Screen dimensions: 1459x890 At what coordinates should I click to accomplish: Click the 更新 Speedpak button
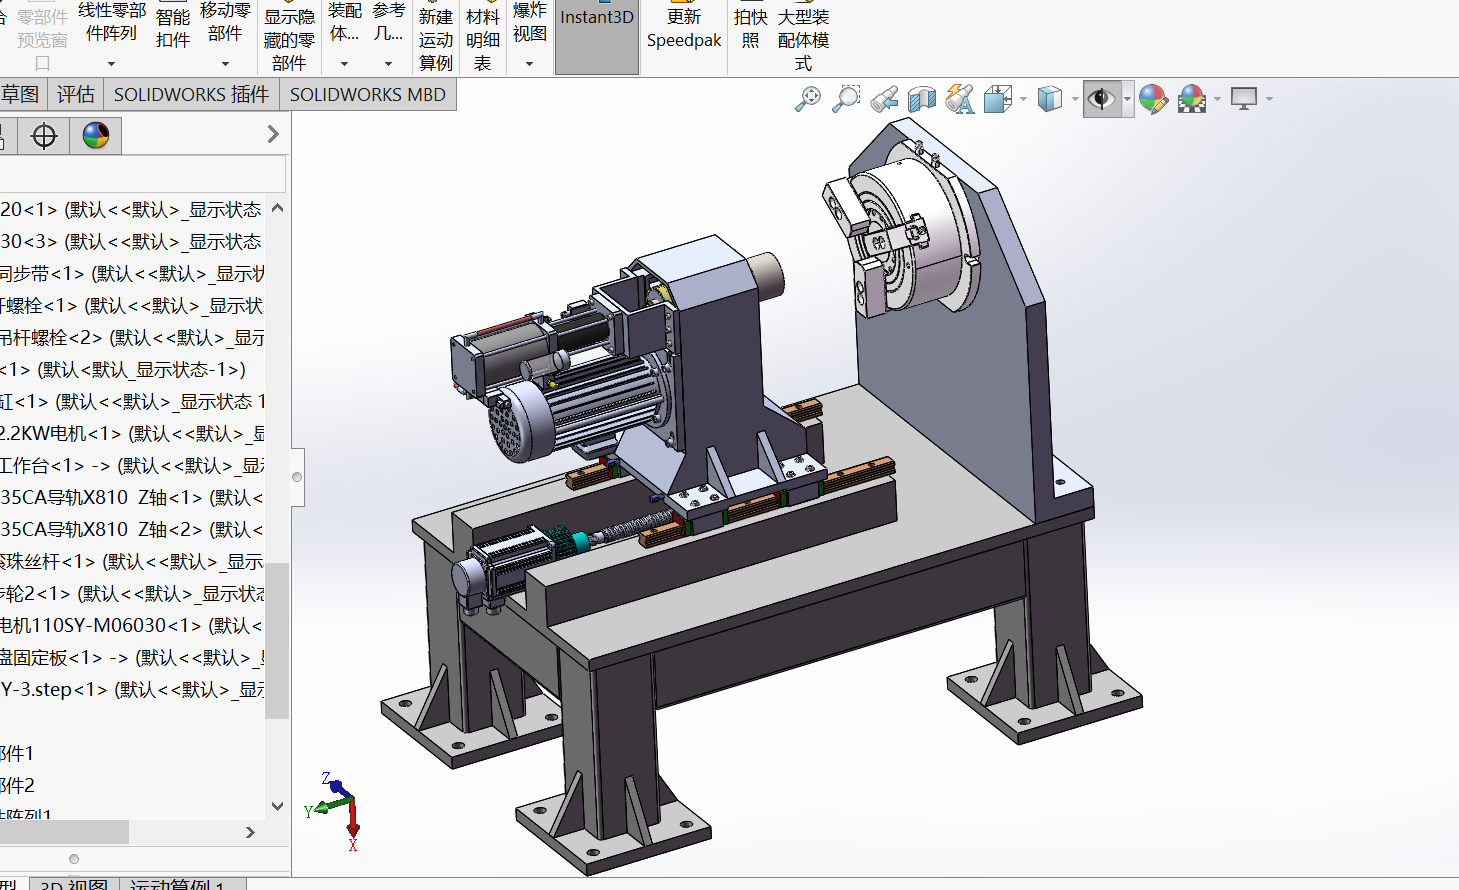click(684, 29)
